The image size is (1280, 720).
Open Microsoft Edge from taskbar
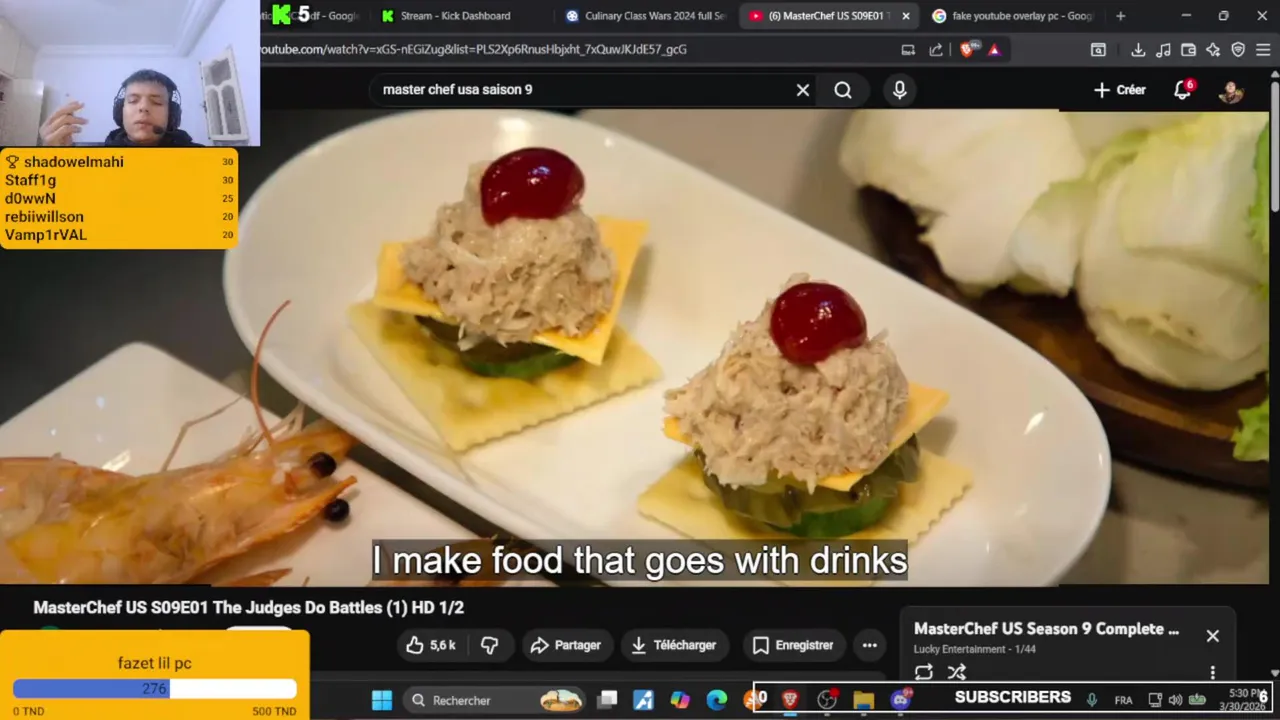pyautogui.click(x=717, y=700)
